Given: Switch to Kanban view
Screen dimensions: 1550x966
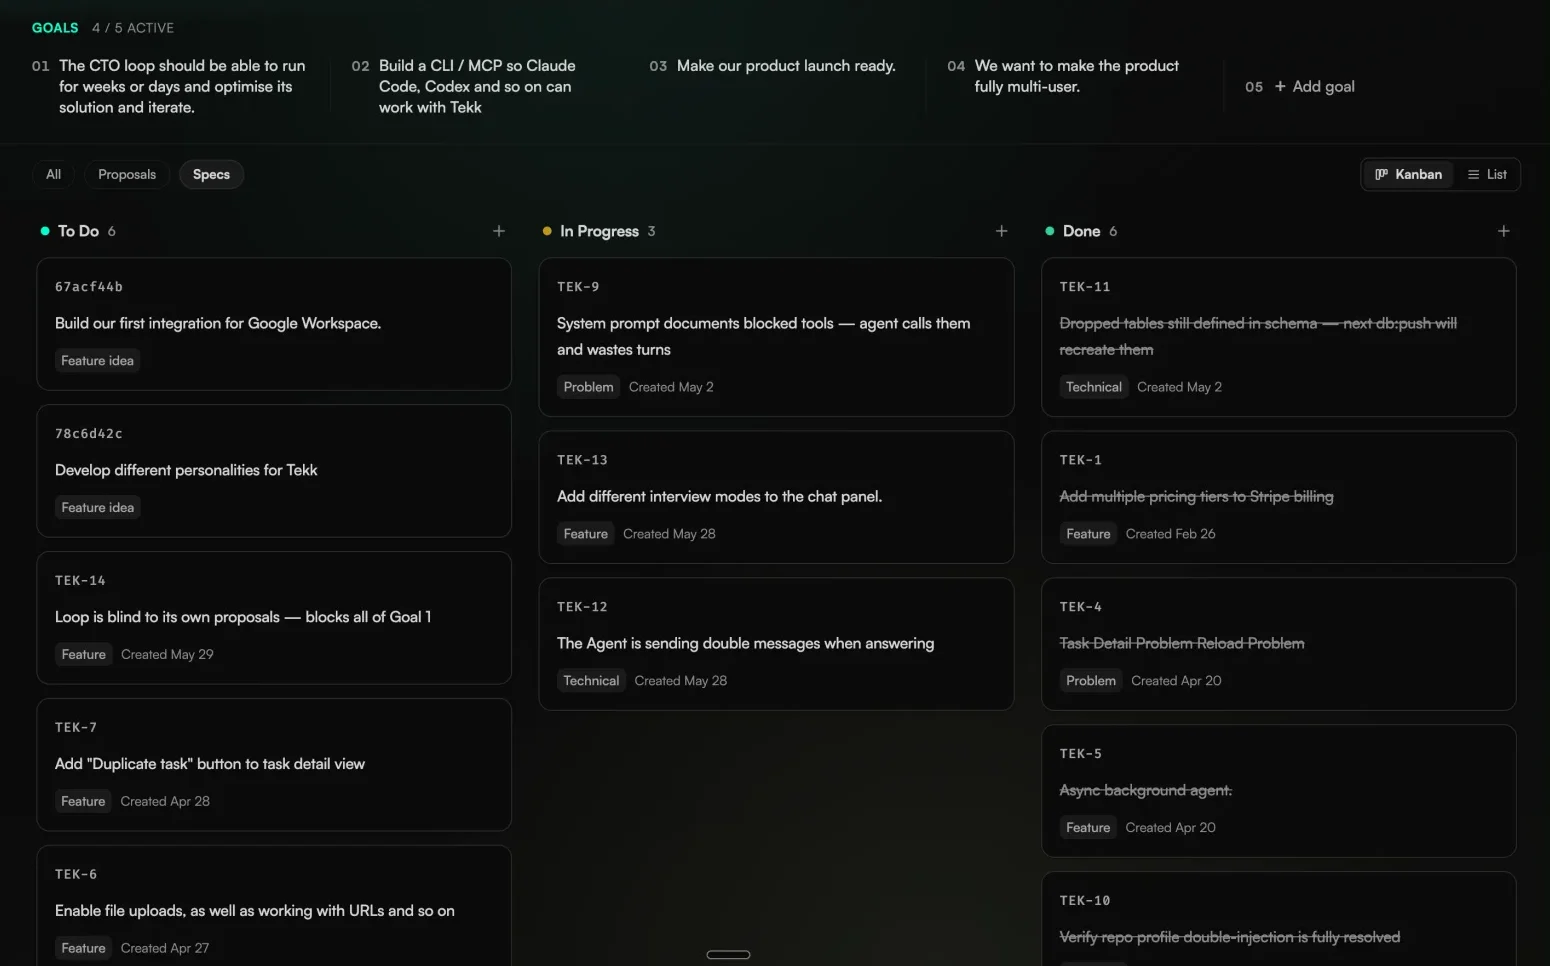Looking at the screenshot, I should pos(1408,174).
